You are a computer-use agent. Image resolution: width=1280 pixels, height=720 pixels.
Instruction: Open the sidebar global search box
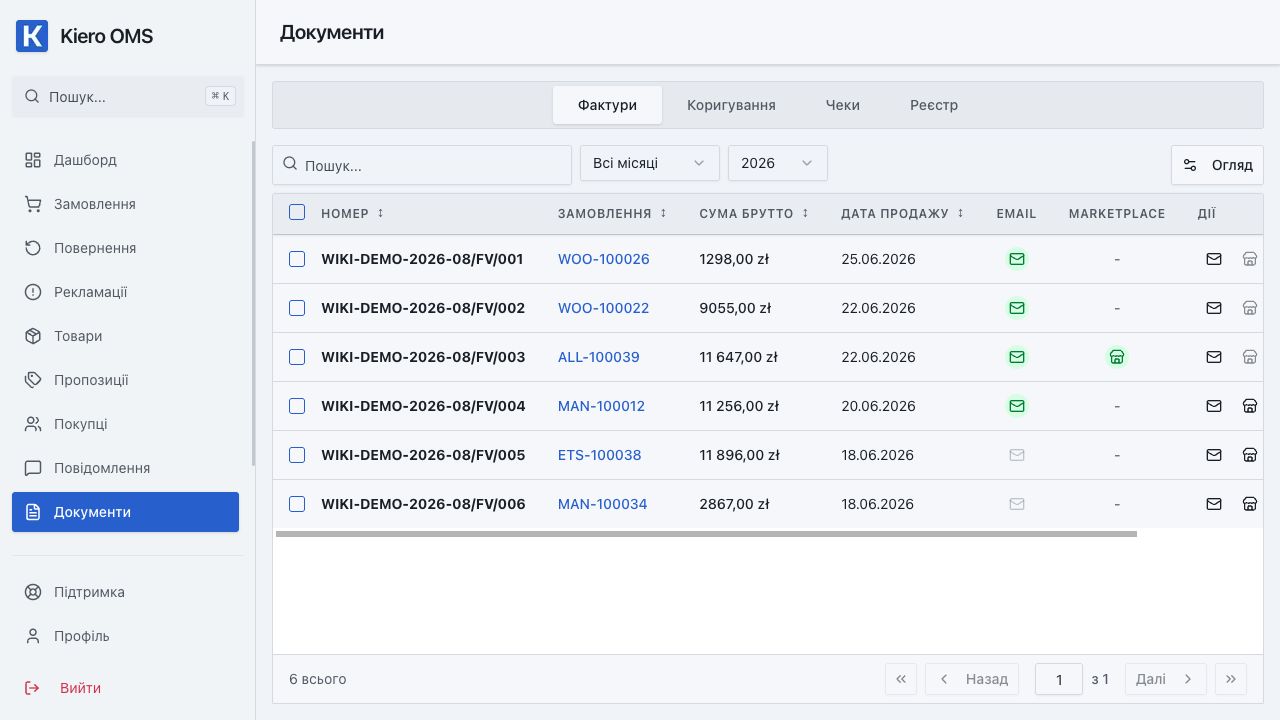128,97
